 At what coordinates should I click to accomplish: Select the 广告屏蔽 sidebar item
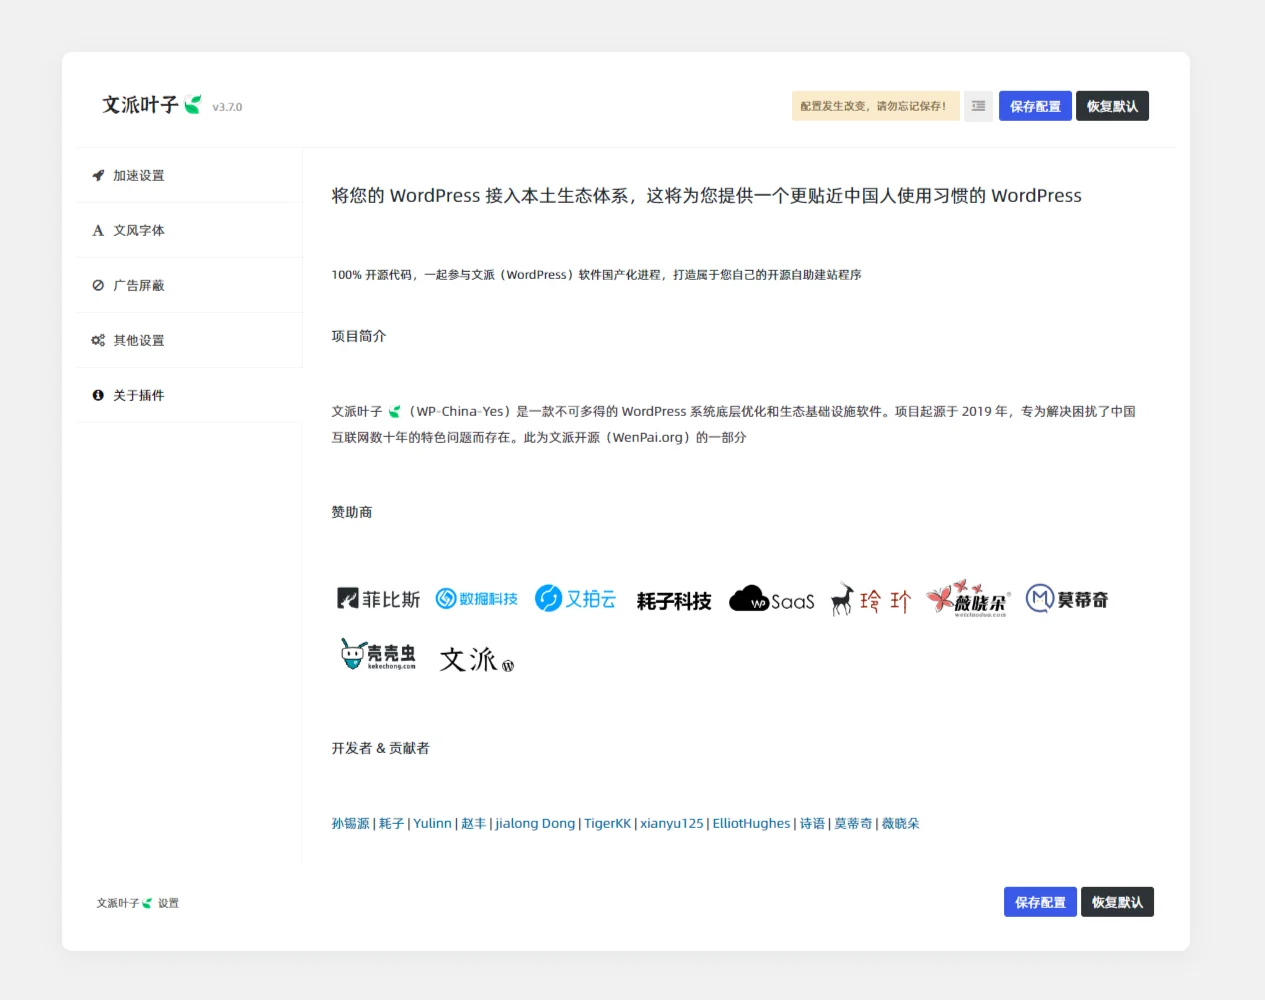(x=138, y=286)
